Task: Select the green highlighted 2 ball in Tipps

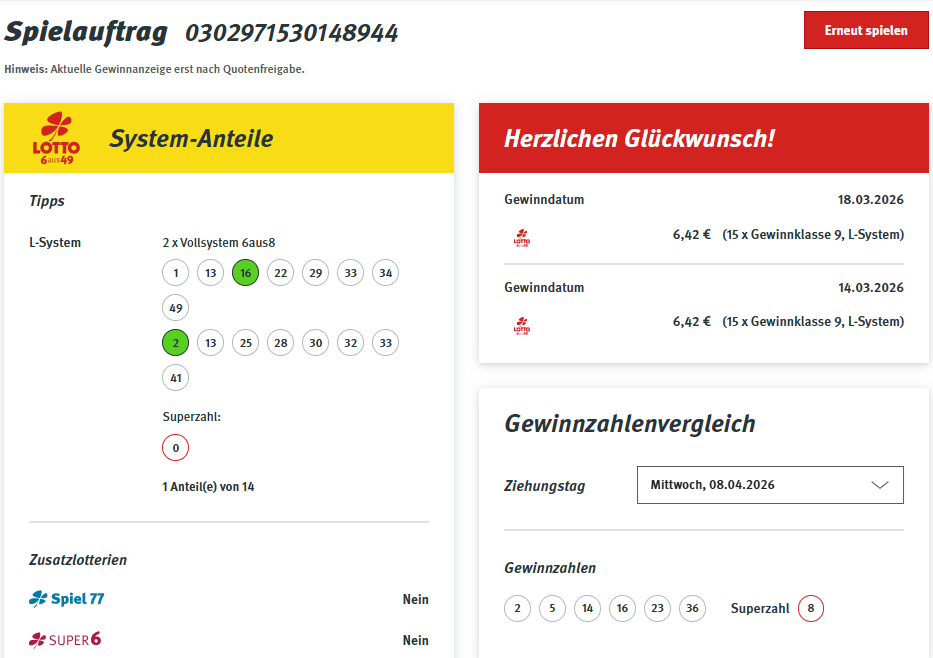Action: (175, 343)
